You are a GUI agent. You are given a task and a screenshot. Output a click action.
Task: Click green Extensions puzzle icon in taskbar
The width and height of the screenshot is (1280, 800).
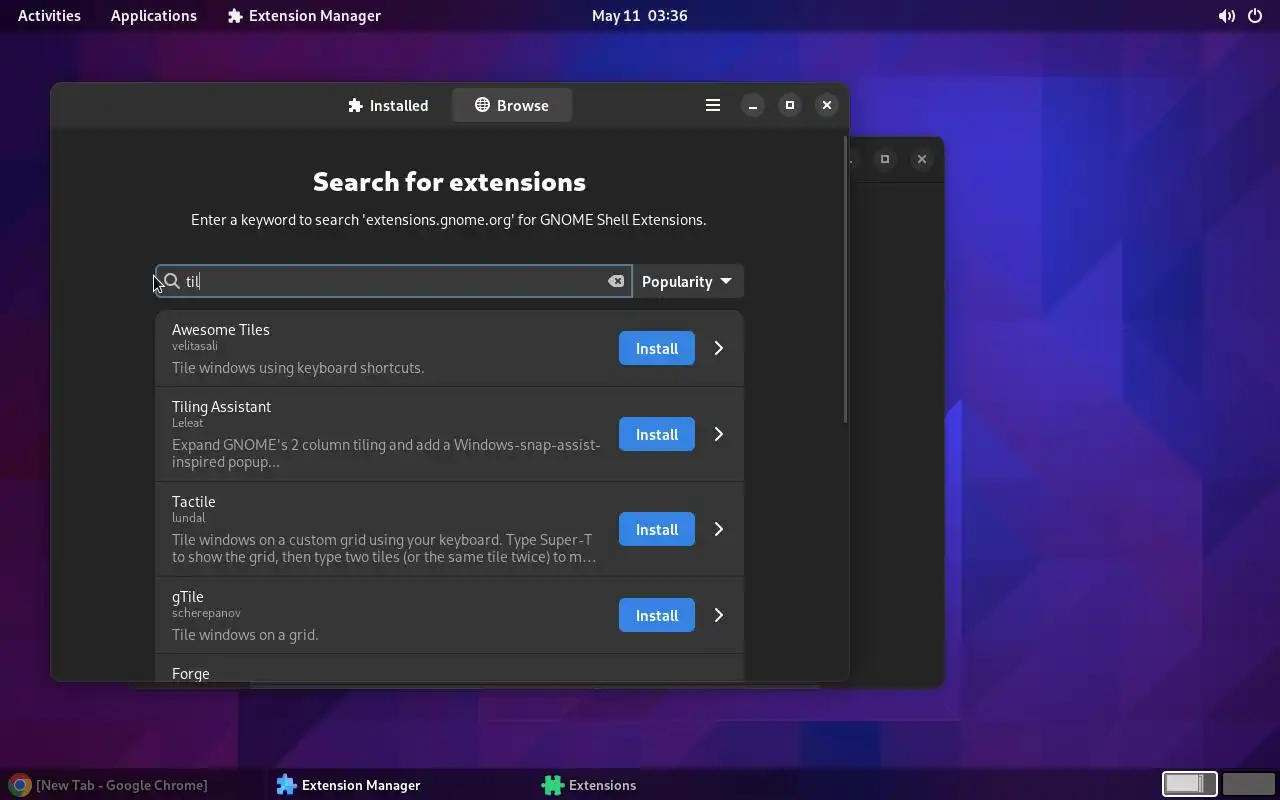(552, 785)
